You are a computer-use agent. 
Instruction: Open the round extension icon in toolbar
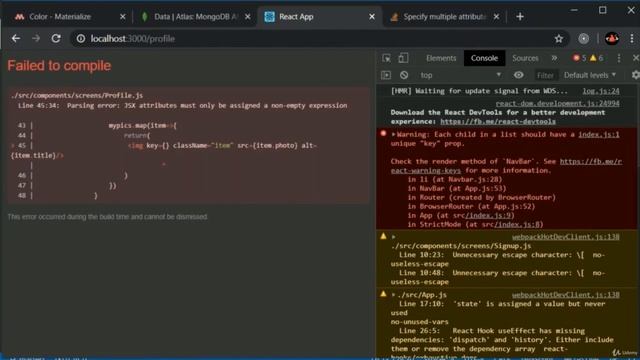point(584,38)
